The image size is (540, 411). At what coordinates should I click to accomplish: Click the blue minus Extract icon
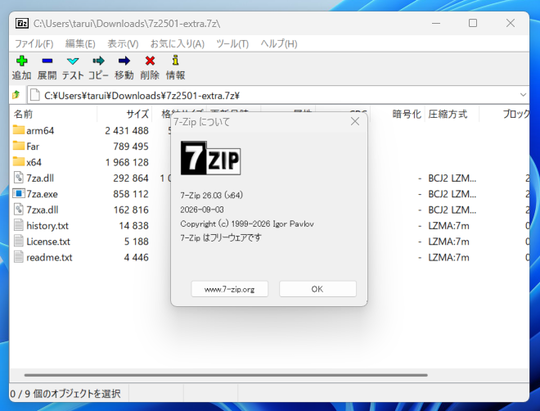tap(47, 61)
